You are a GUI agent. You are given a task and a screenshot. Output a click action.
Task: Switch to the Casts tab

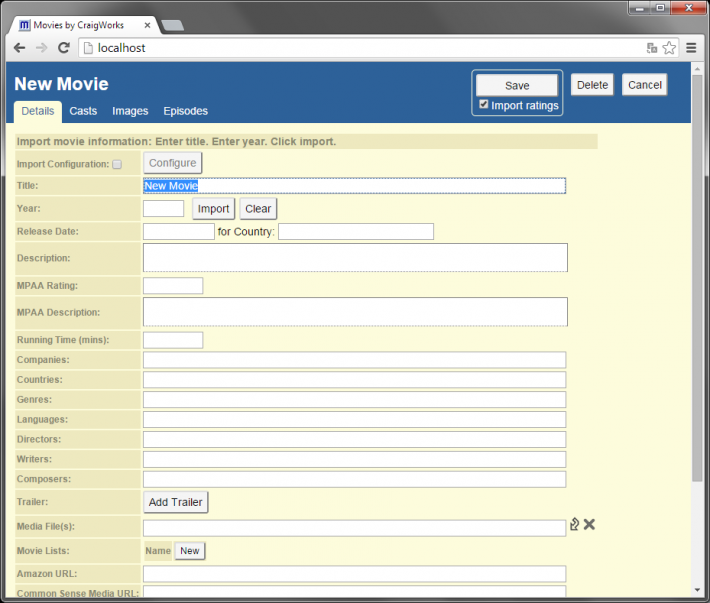pos(83,111)
